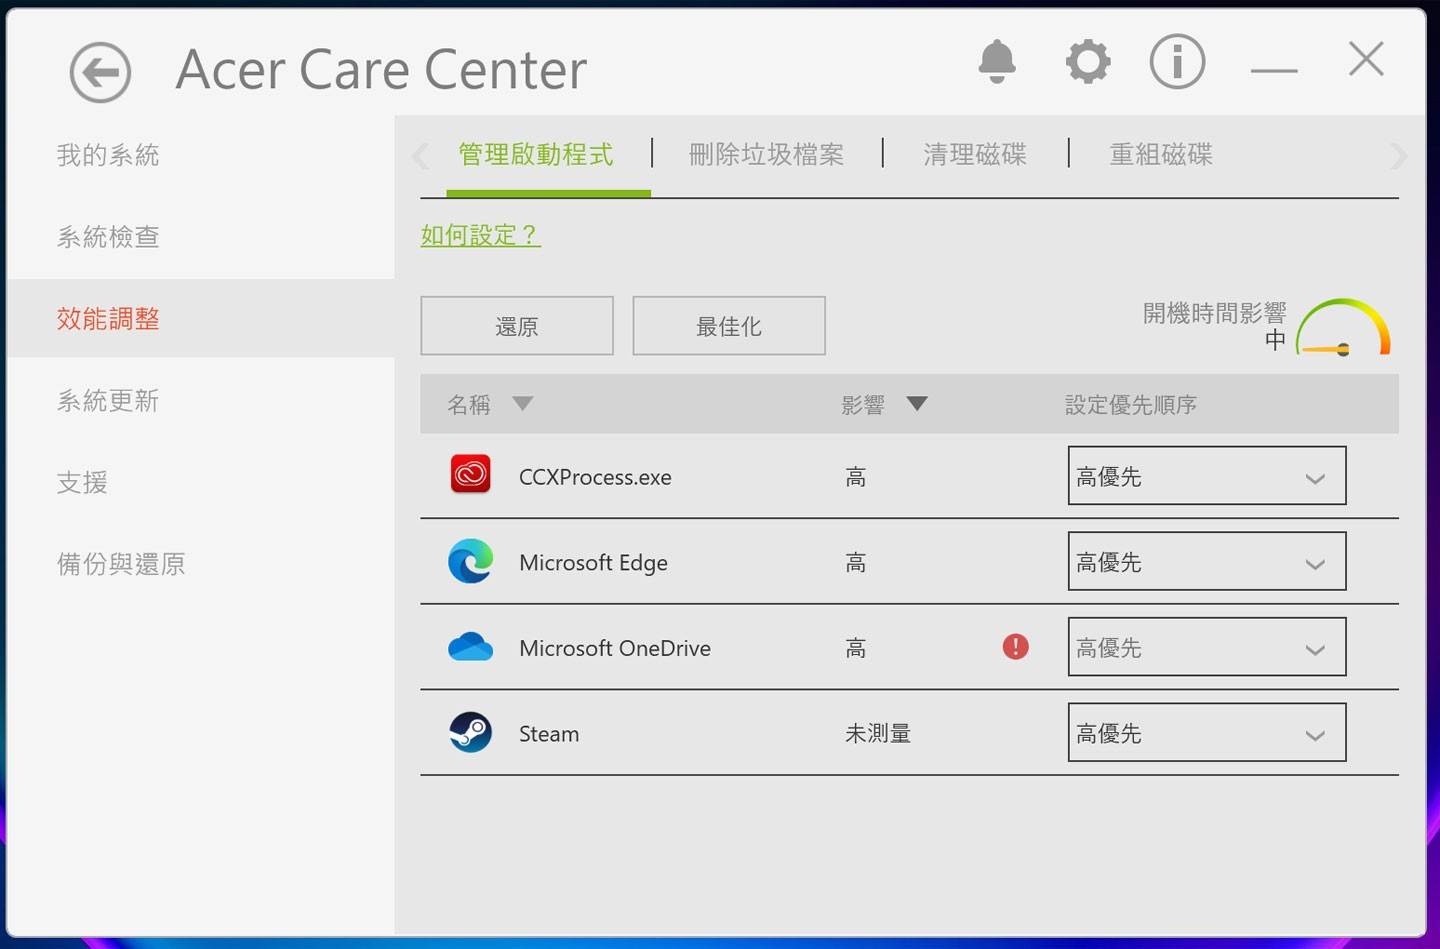Click the Microsoft OneDrive cloud icon
1440x949 pixels.
pos(470,647)
